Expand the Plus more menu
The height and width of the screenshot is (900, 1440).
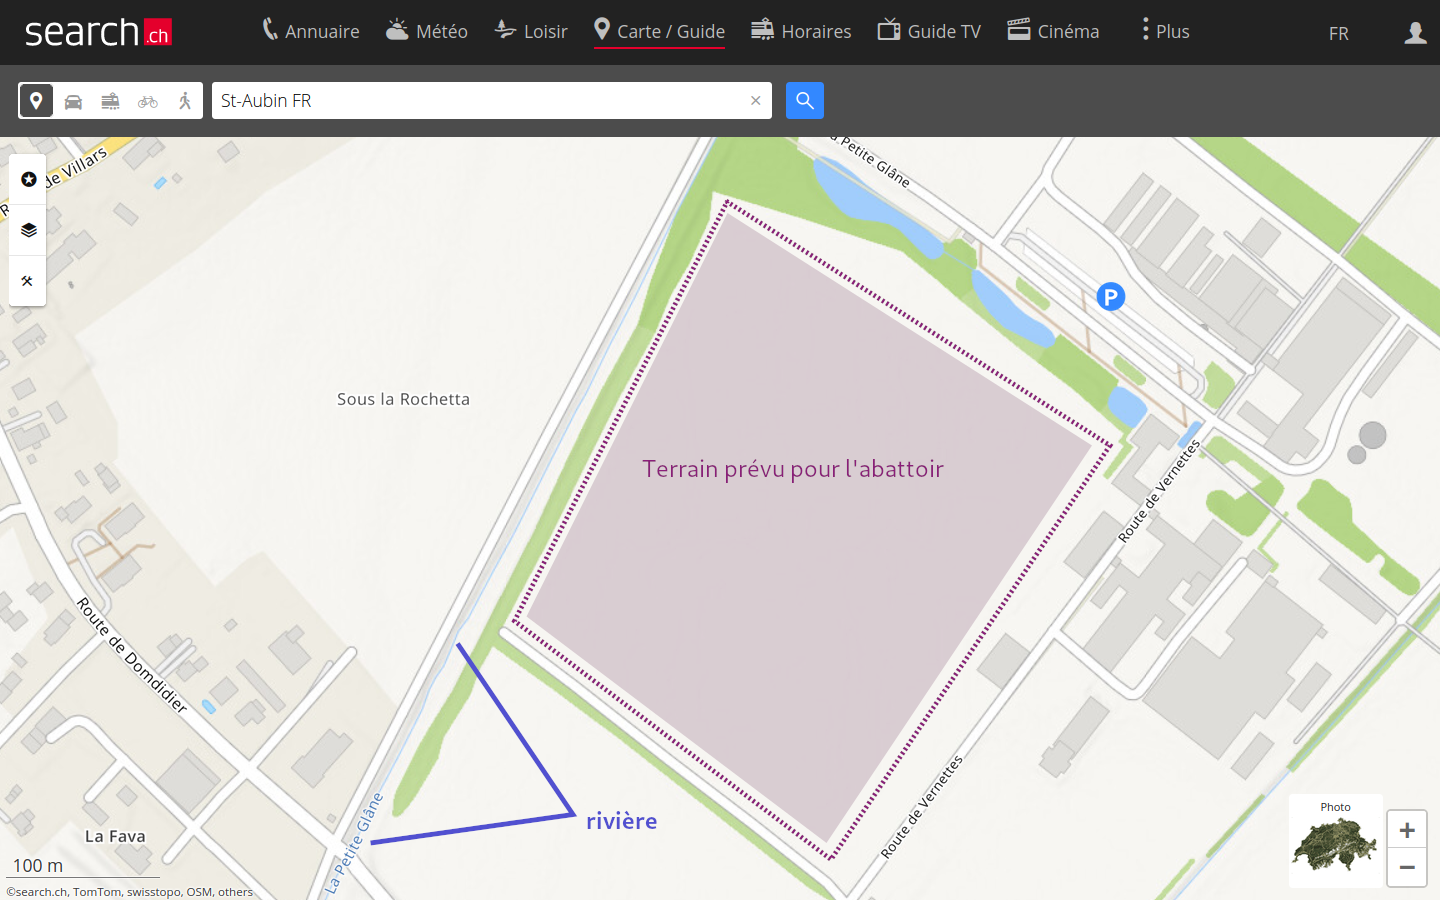click(x=1165, y=31)
